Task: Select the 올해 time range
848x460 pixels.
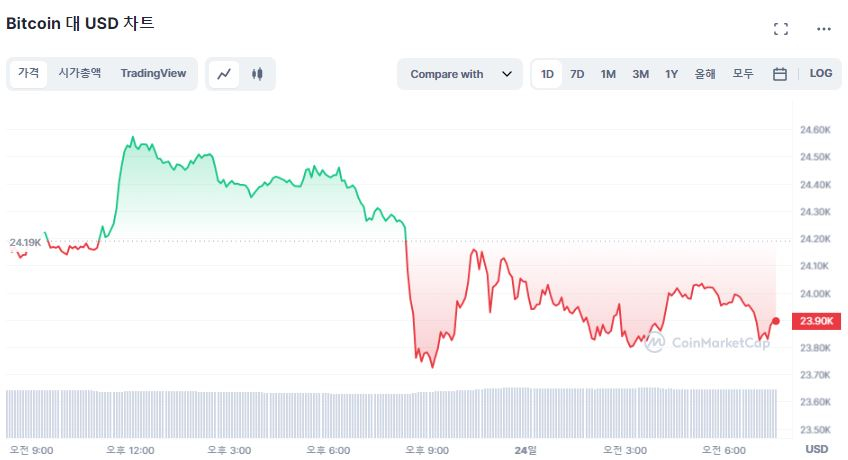Action: 705,74
